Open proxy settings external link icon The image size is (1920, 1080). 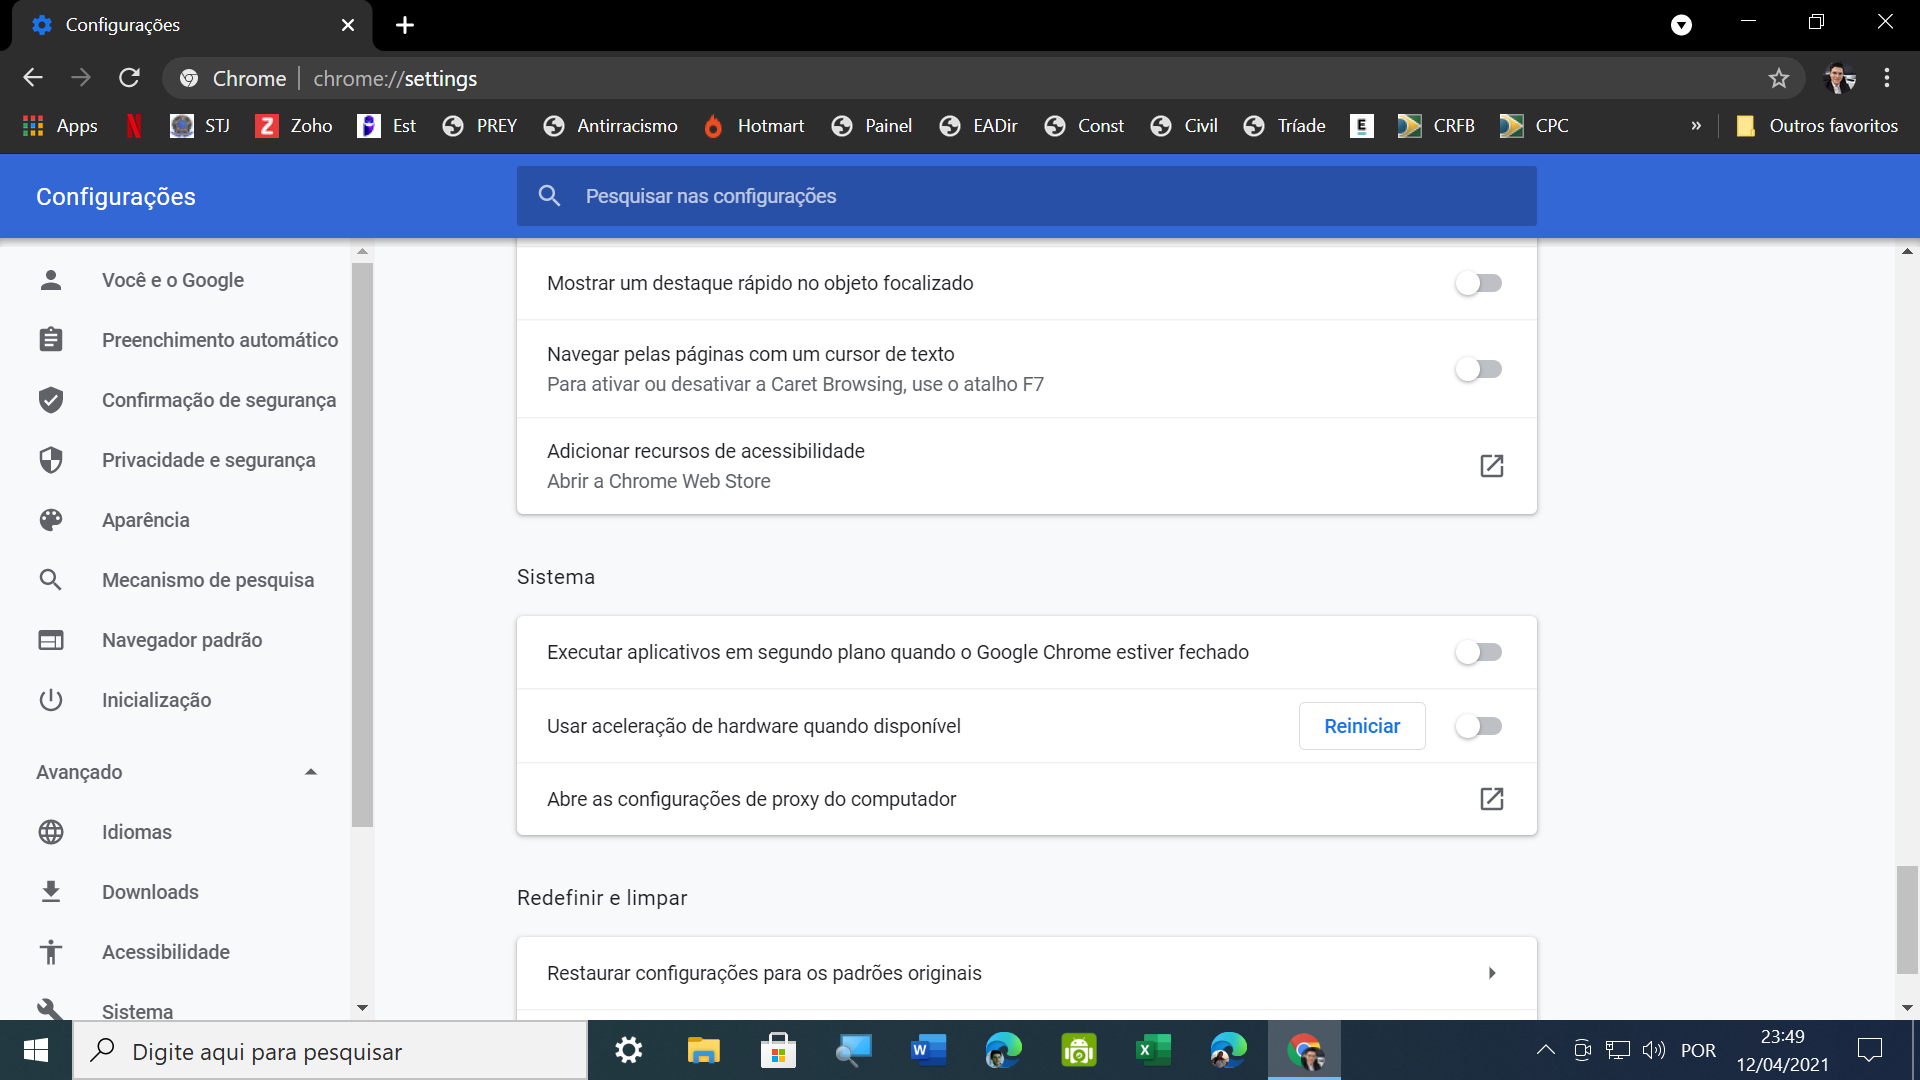1491,799
